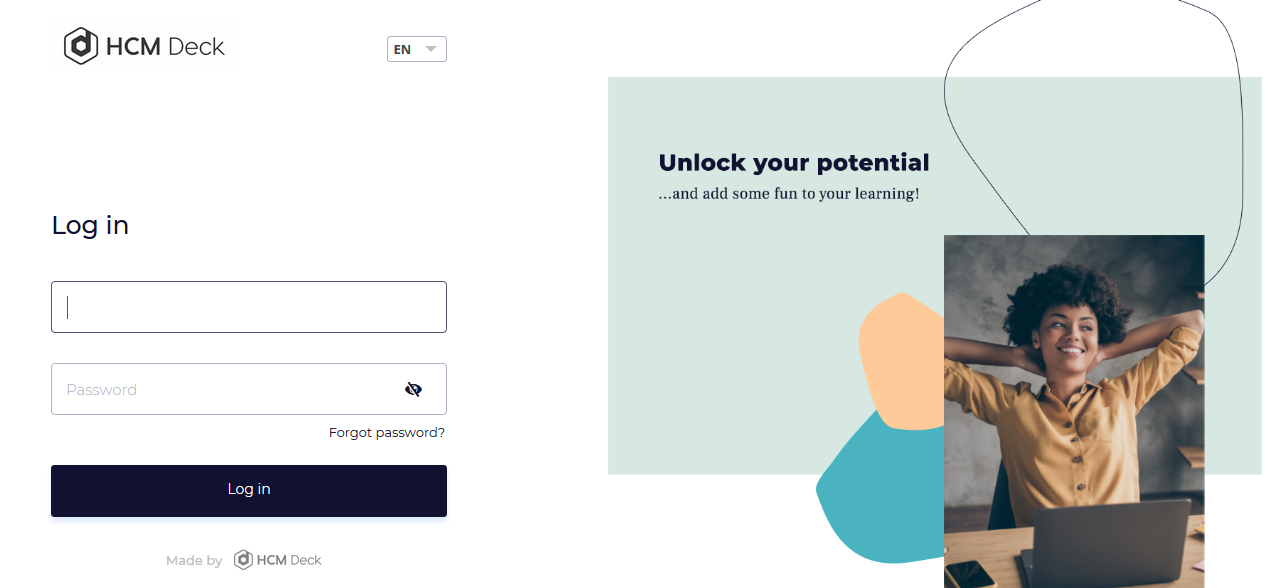Toggle password visibility eye icon
1288x588 pixels.
pos(414,389)
